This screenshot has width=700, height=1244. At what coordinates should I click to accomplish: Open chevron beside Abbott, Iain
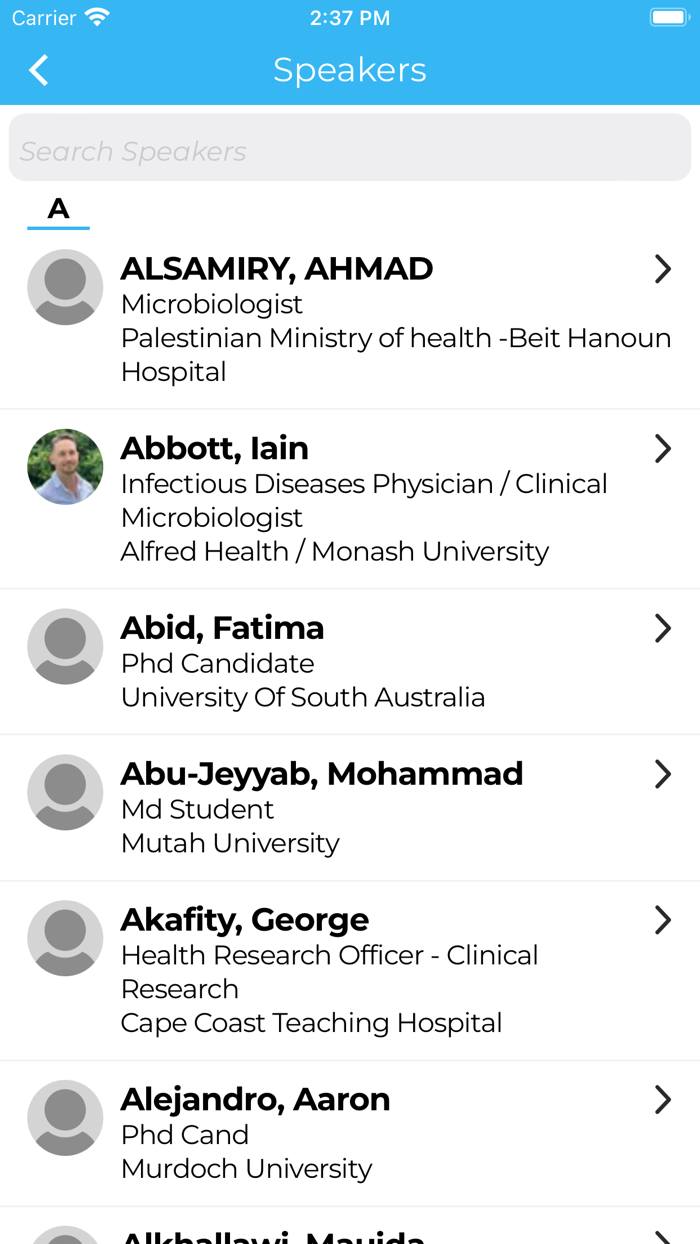click(662, 449)
